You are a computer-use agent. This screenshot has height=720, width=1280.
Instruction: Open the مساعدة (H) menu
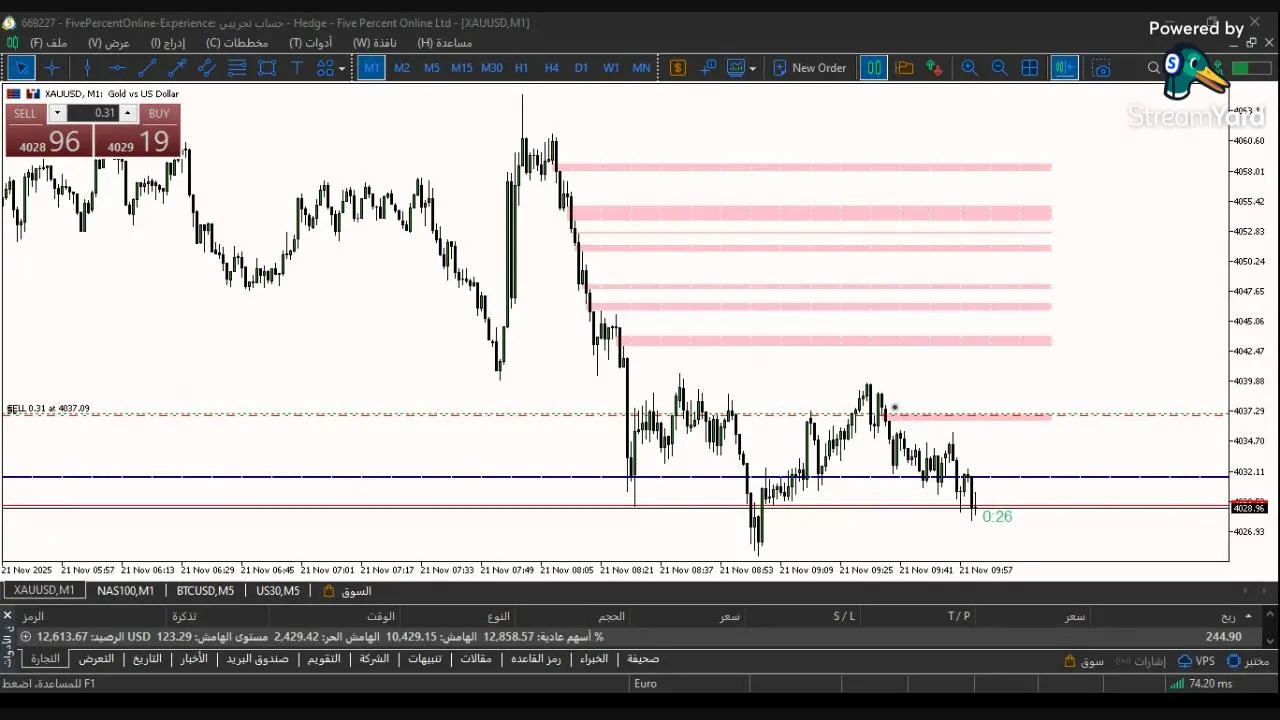point(444,43)
